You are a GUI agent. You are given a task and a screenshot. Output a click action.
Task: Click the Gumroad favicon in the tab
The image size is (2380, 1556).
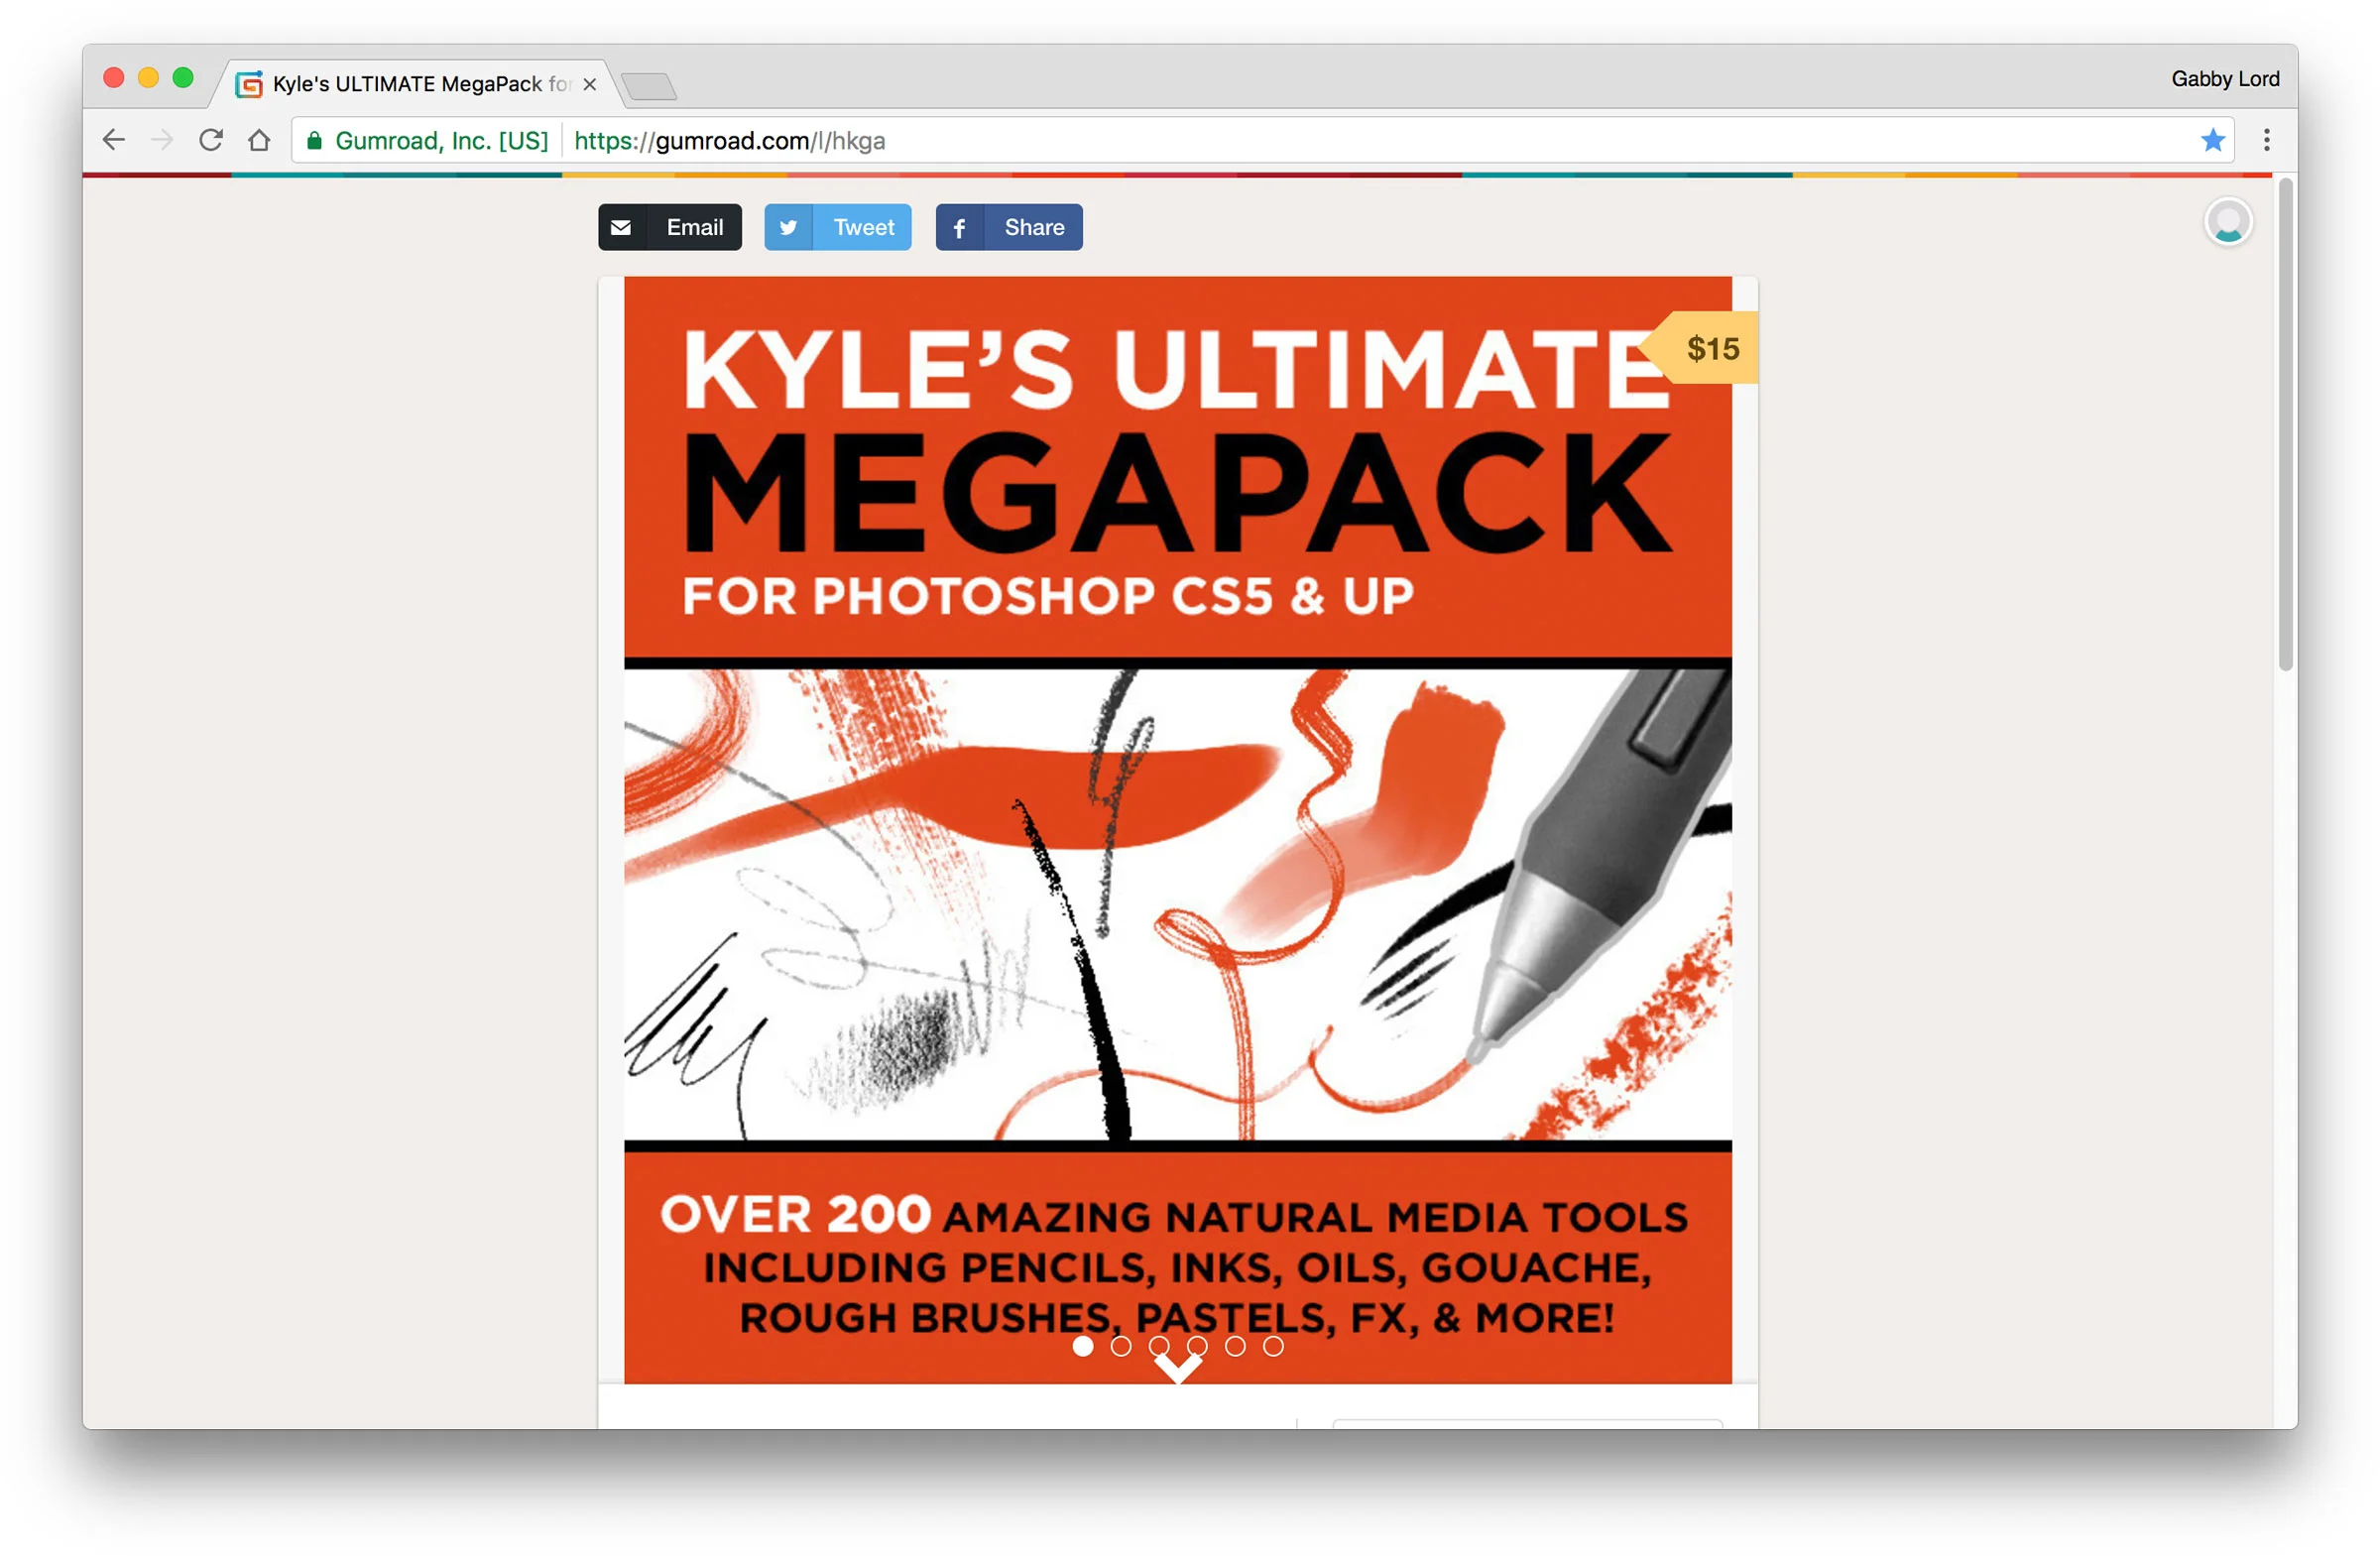pyautogui.click(x=249, y=84)
